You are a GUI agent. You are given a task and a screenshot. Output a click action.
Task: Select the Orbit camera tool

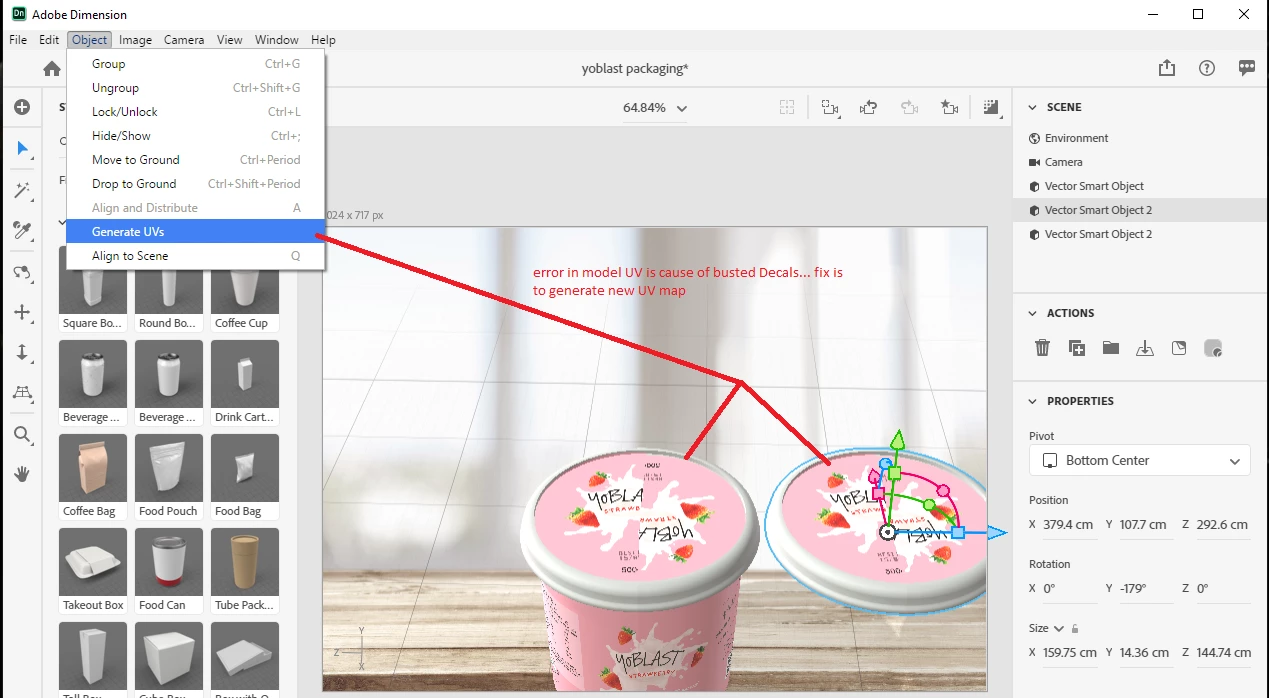click(22, 272)
